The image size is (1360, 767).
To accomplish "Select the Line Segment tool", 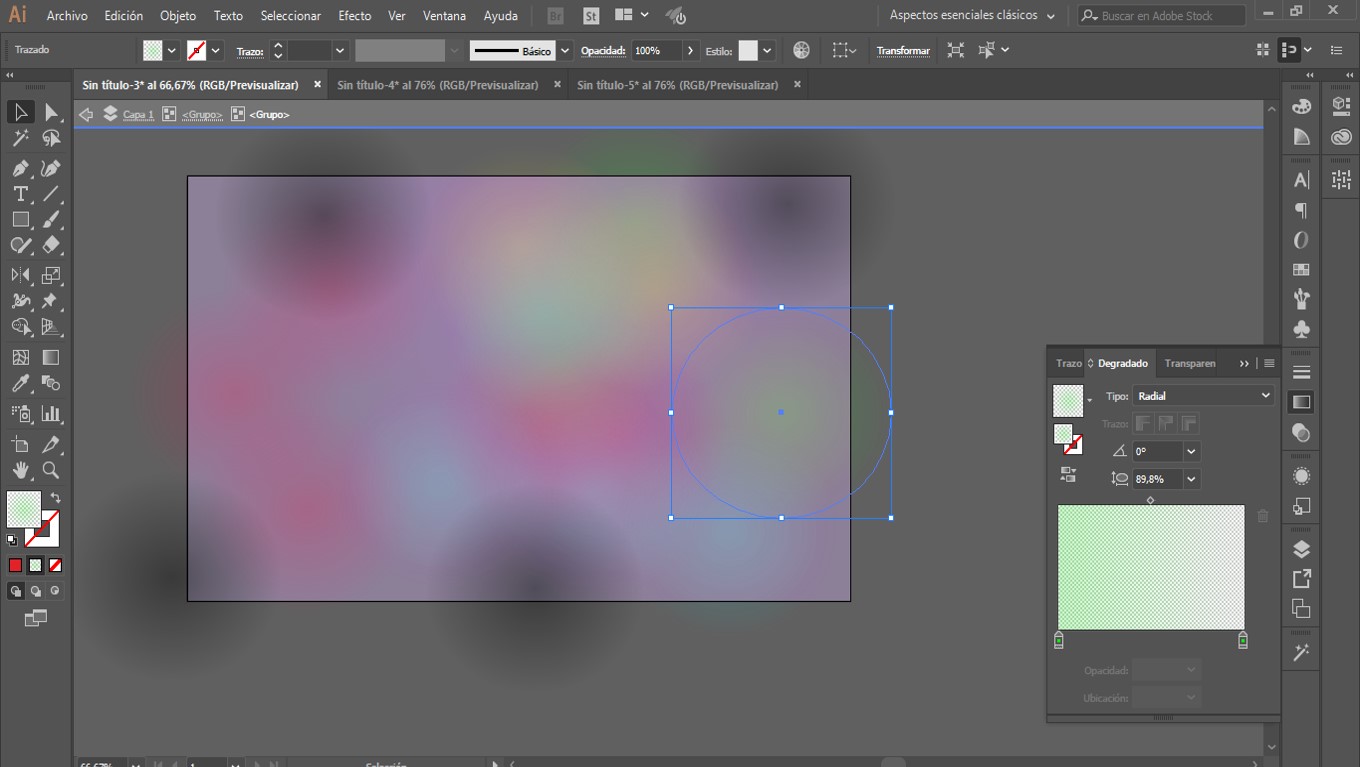I will [x=51, y=194].
